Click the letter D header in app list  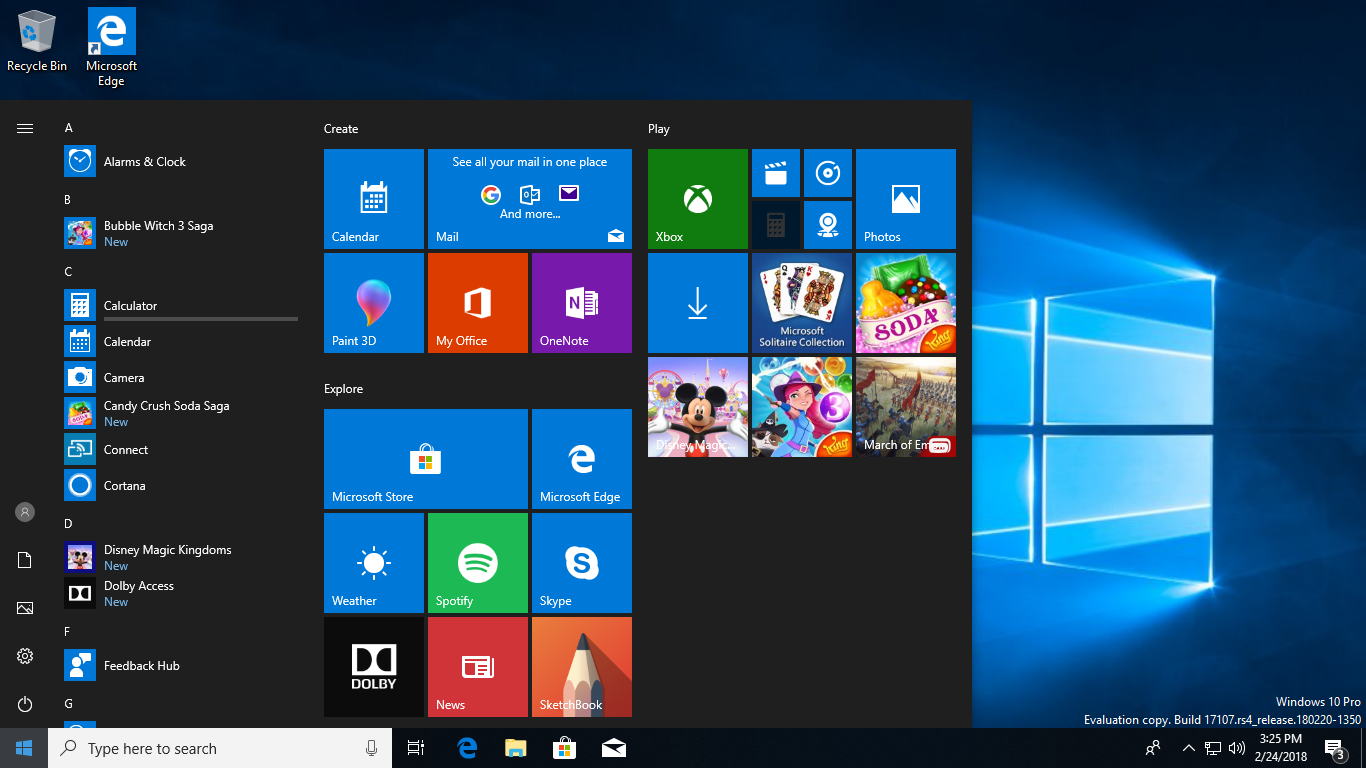point(68,524)
